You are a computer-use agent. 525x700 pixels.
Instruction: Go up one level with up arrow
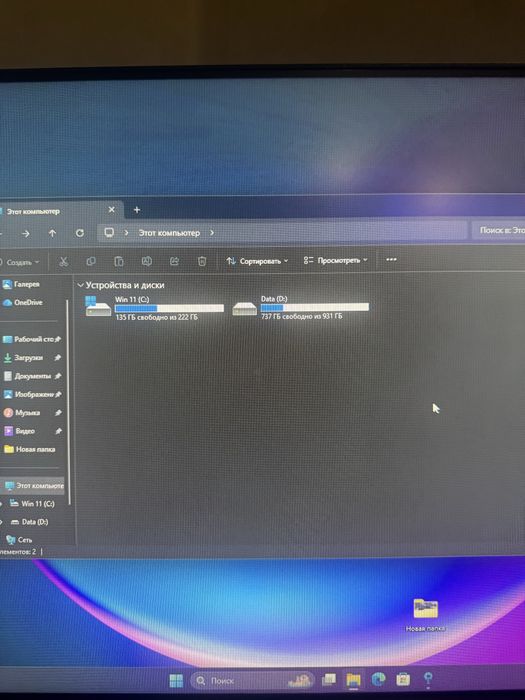pos(52,233)
